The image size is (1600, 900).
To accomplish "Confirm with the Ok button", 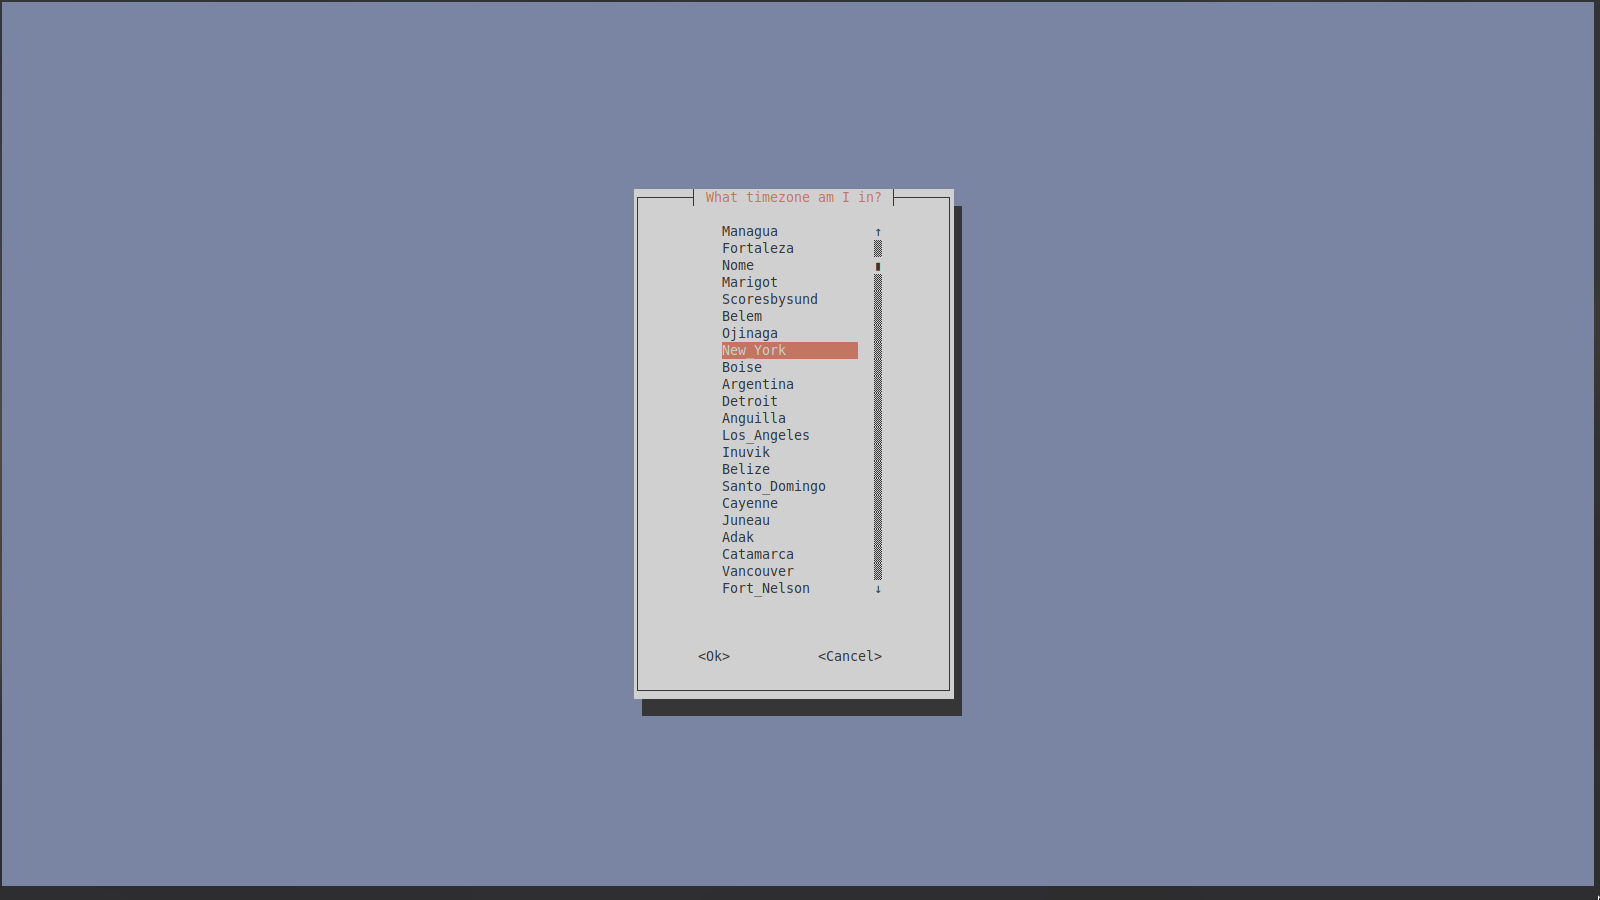I will click(x=714, y=656).
